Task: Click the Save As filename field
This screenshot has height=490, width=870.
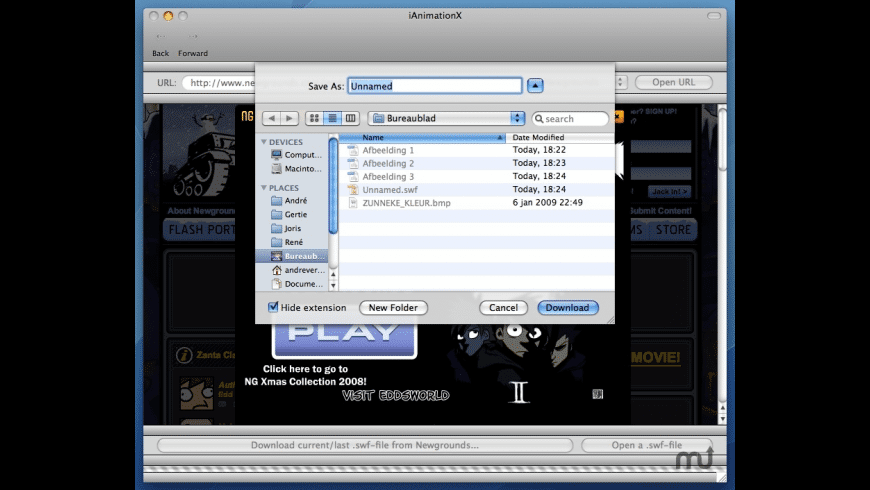Action: click(434, 86)
